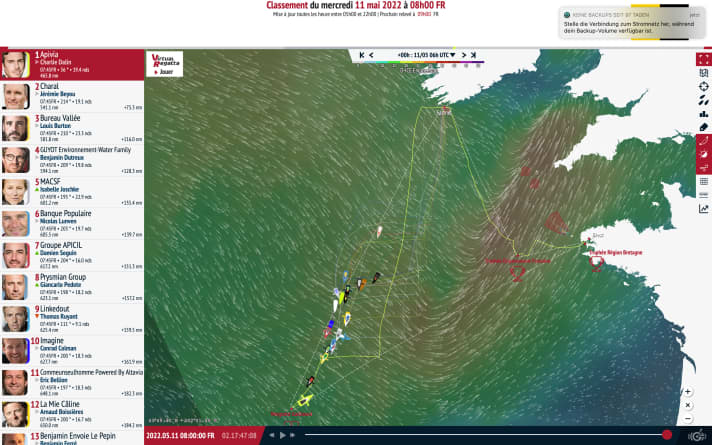Click Isabelle Joschke's skipper portrait
712x445 pixels.
[x=16, y=192]
